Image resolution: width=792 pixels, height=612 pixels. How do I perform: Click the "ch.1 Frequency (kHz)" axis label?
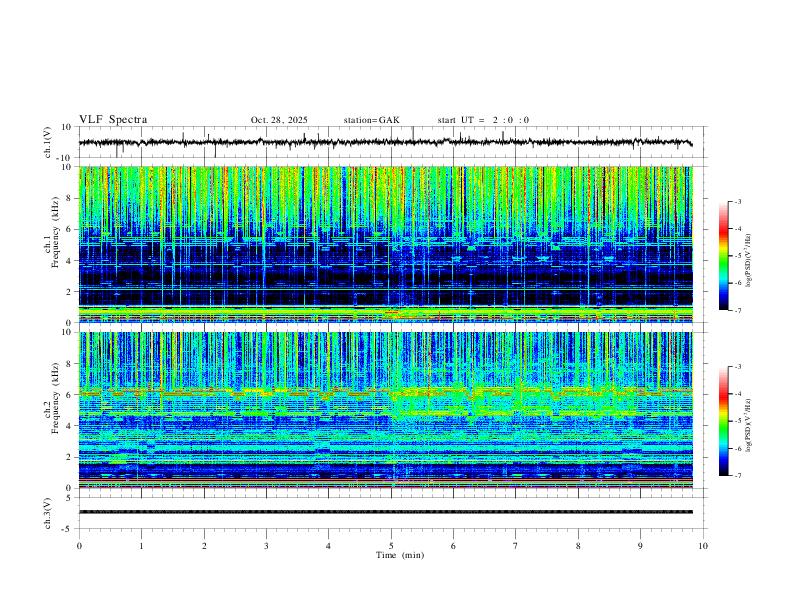click(51, 232)
